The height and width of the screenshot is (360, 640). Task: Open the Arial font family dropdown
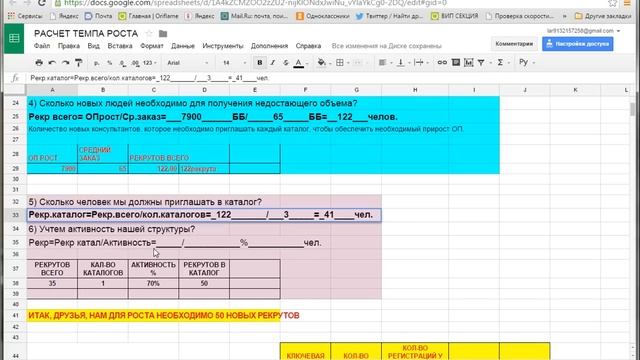click(188, 63)
